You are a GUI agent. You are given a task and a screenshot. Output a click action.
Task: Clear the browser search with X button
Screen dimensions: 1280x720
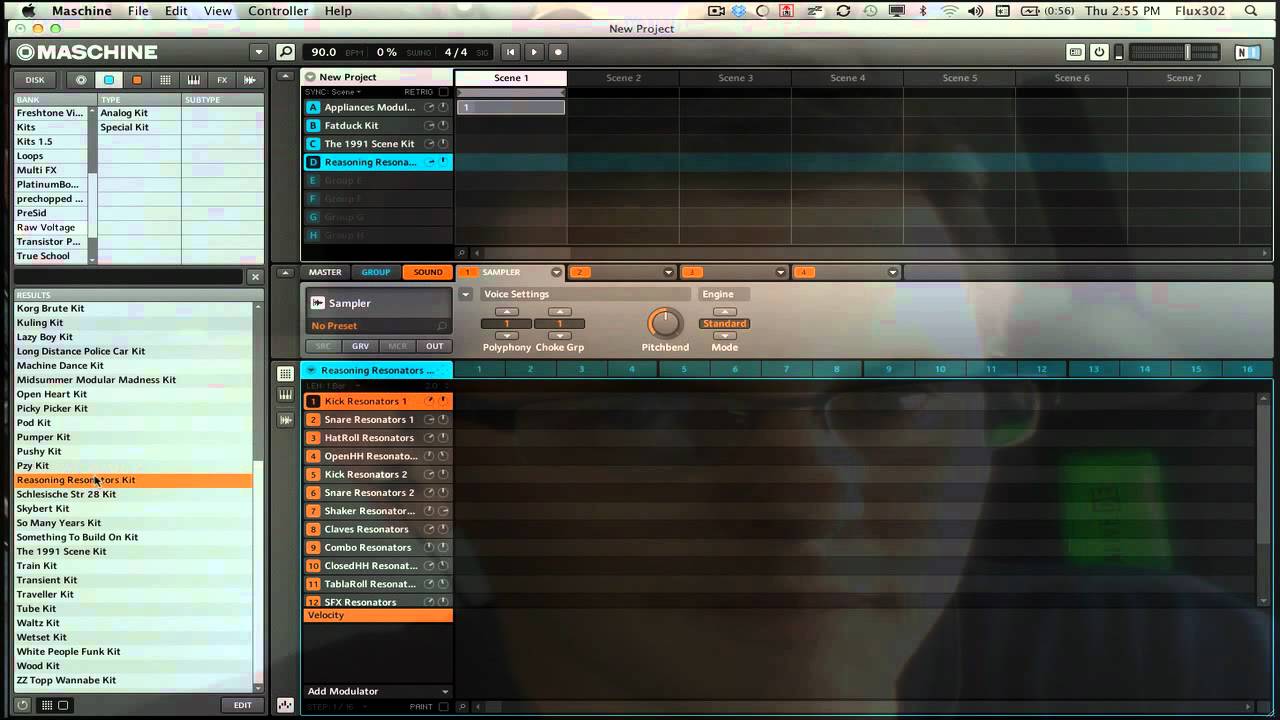[255, 277]
